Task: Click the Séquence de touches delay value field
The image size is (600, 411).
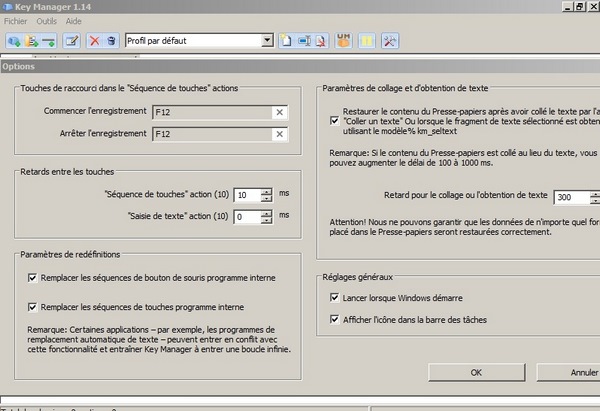Action: pos(248,195)
